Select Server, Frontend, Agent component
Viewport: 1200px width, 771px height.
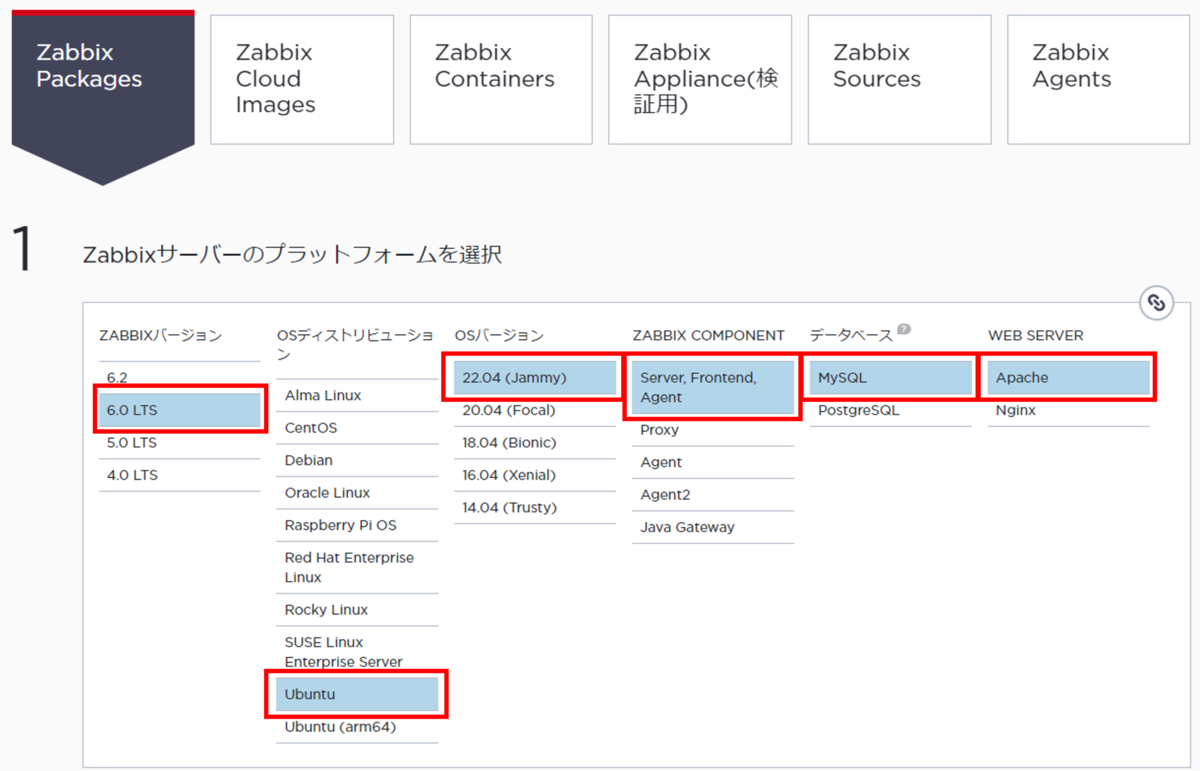coord(713,388)
